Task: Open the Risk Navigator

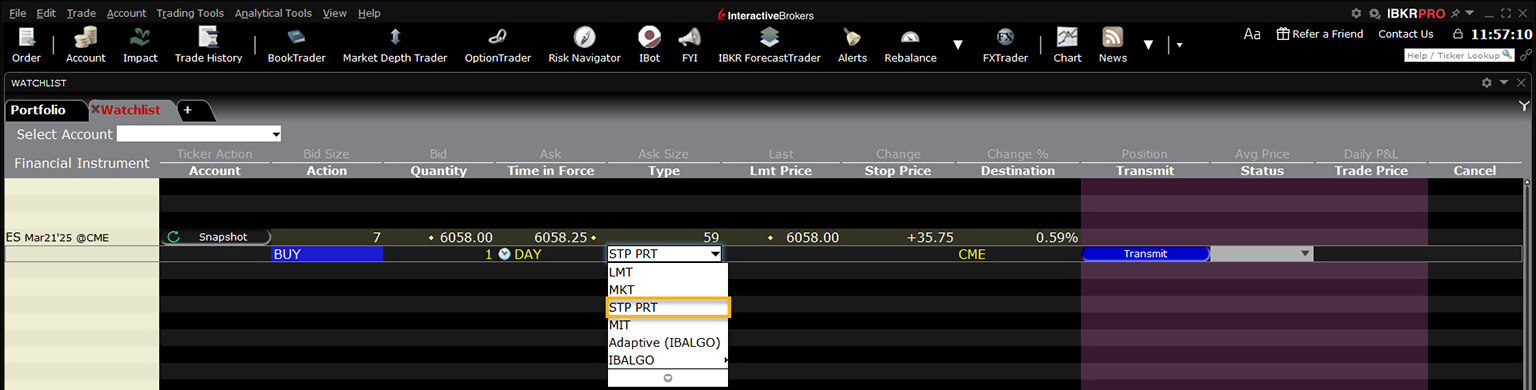Action: point(584,46)
